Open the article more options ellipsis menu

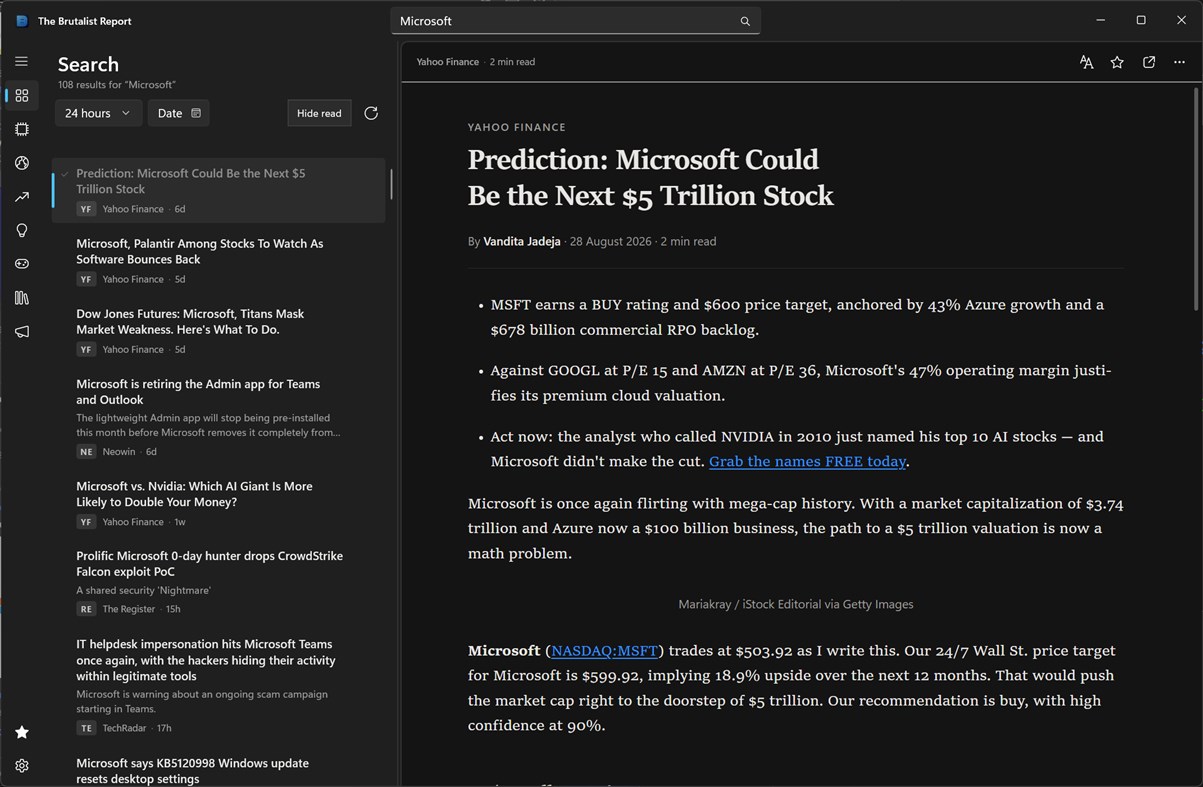pos(1179,62)
